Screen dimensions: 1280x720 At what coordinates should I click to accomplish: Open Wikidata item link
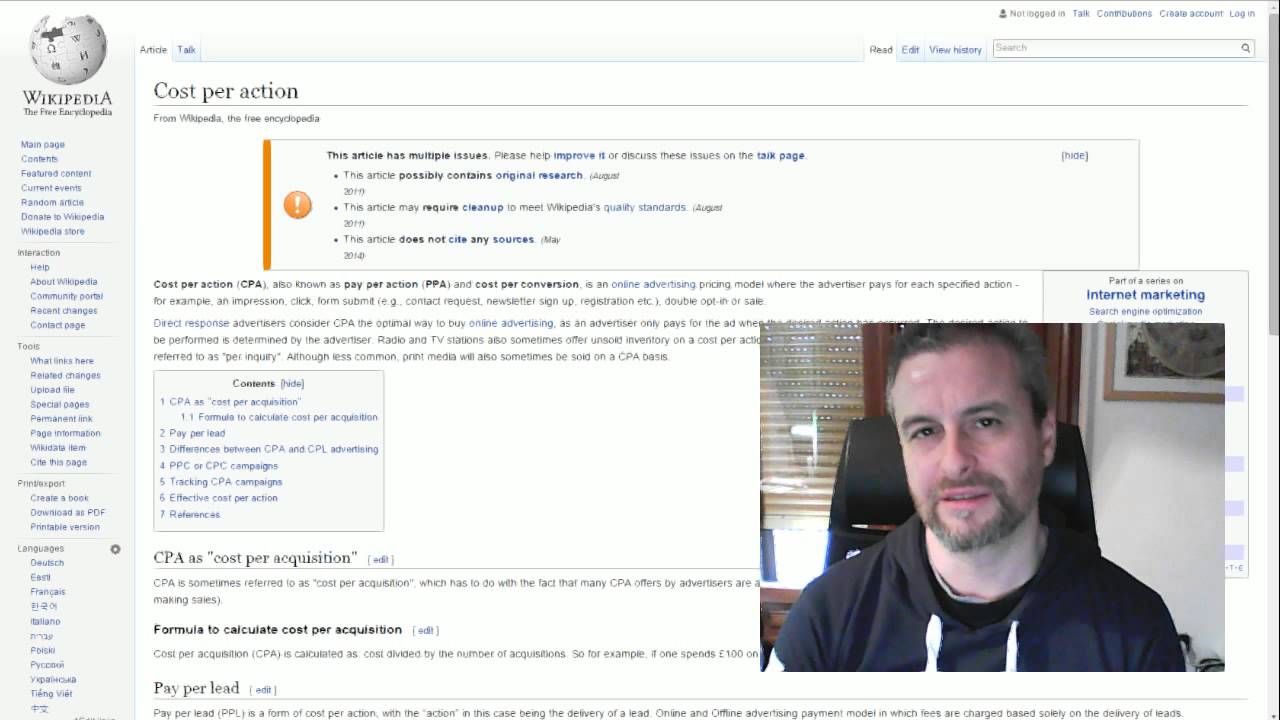pos(58,448)
